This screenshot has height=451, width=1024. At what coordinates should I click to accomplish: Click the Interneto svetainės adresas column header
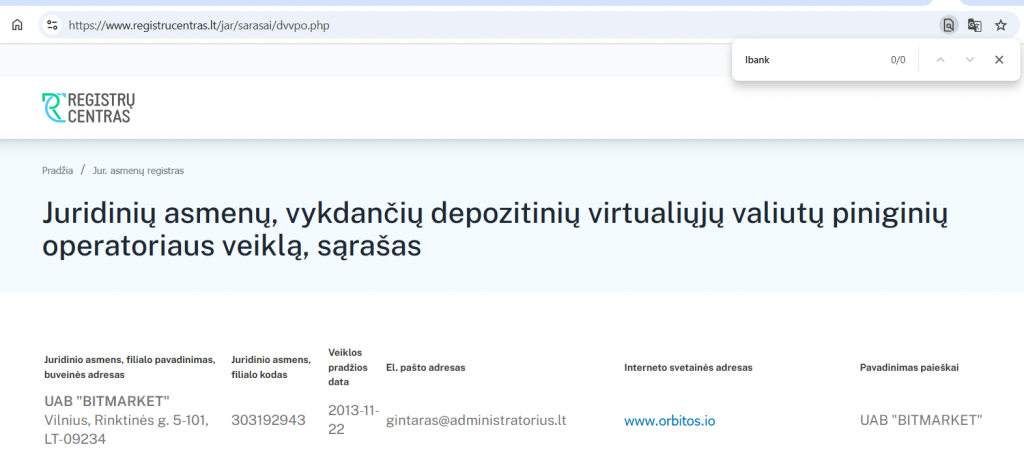688,367
